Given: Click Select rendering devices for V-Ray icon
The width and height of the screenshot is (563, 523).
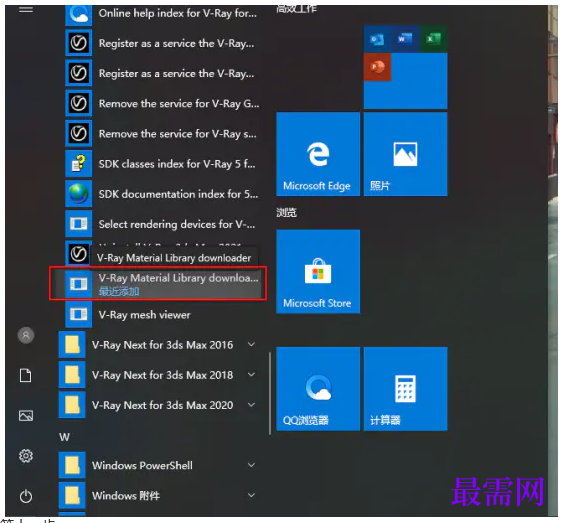Looking at the screenshot, I should click(79, 224).
